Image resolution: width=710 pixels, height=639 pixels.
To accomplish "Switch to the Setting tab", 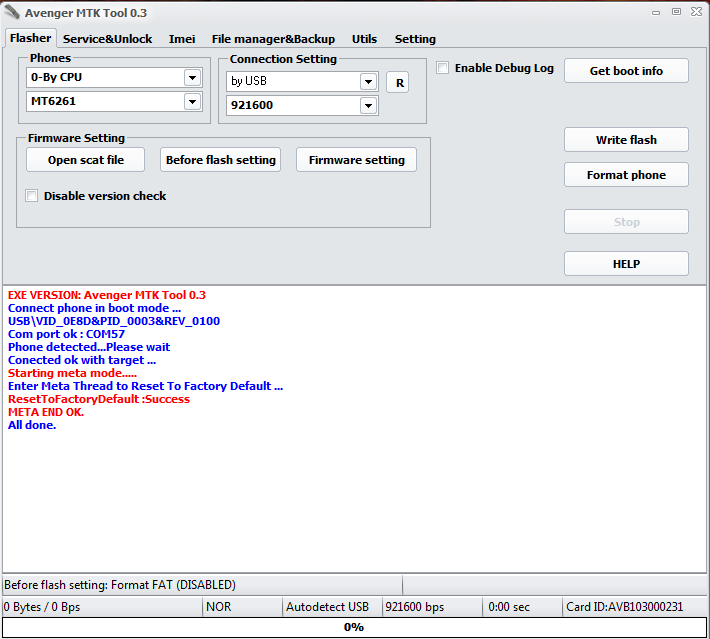I will 415,39.
